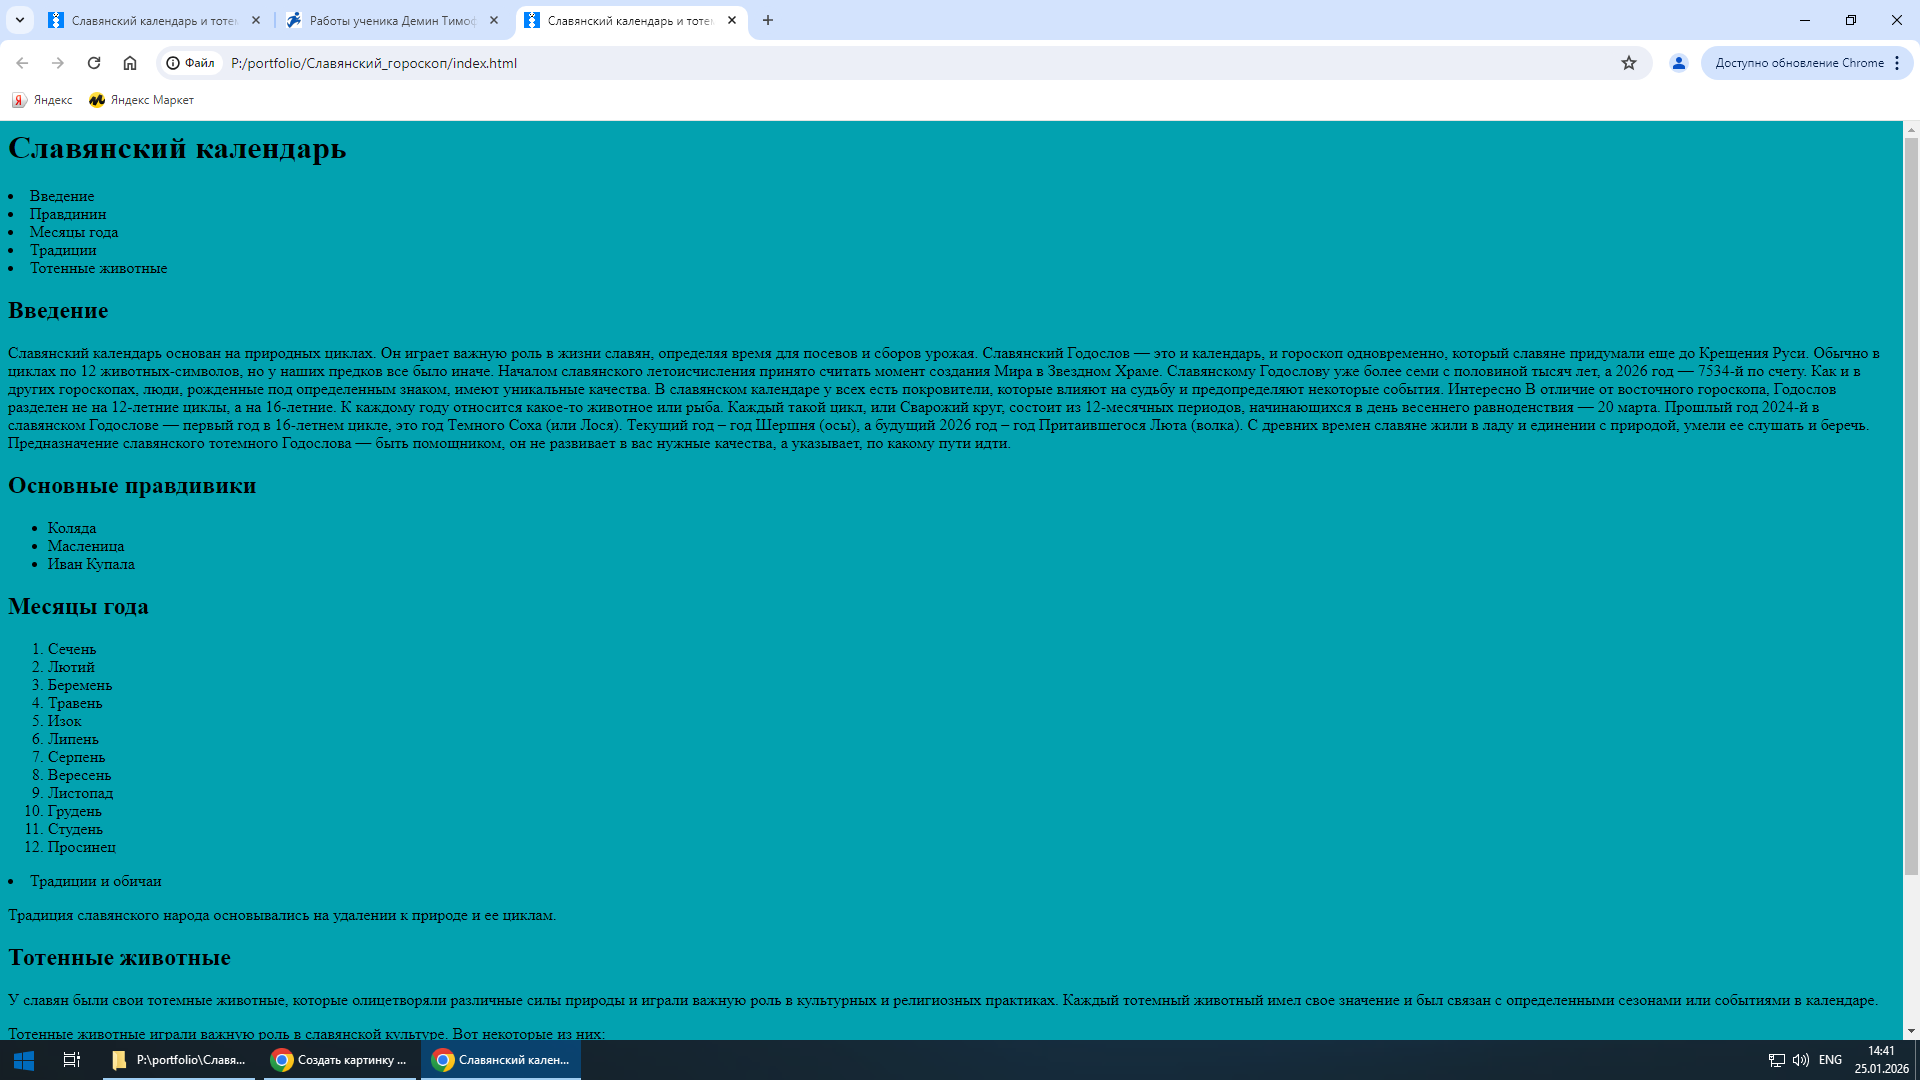Open Яндекс bookmark

click(x=42, y=100)
